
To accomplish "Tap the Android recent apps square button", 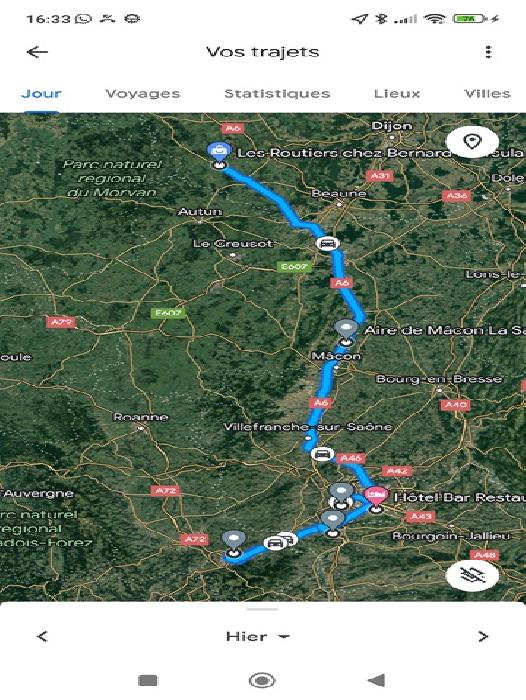I will (148, 681).
